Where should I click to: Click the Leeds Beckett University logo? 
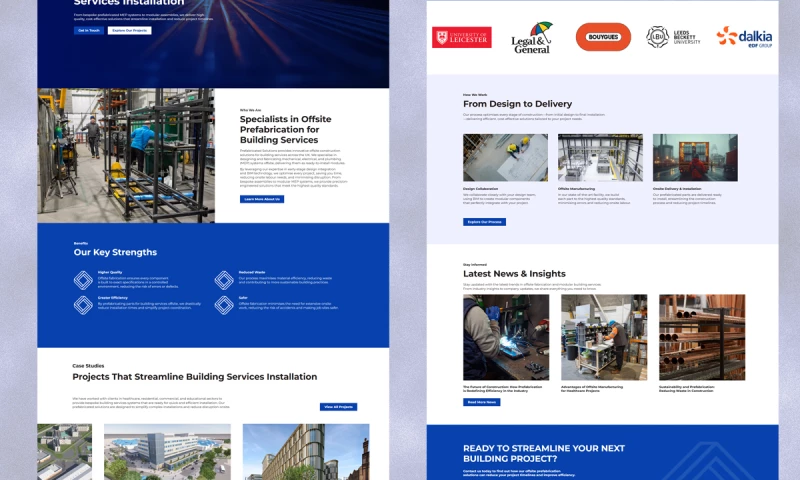(x=673, y=37)
